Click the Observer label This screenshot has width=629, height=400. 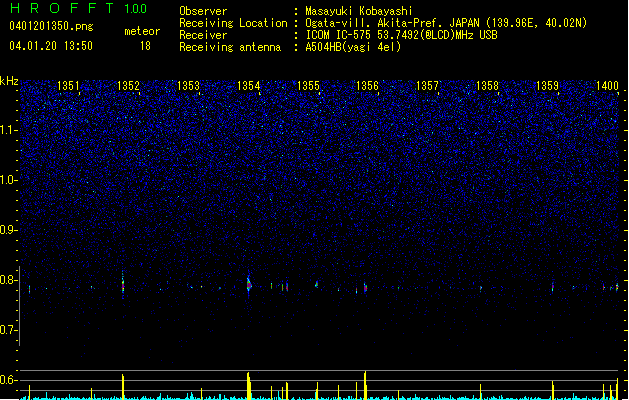(203, 11)
